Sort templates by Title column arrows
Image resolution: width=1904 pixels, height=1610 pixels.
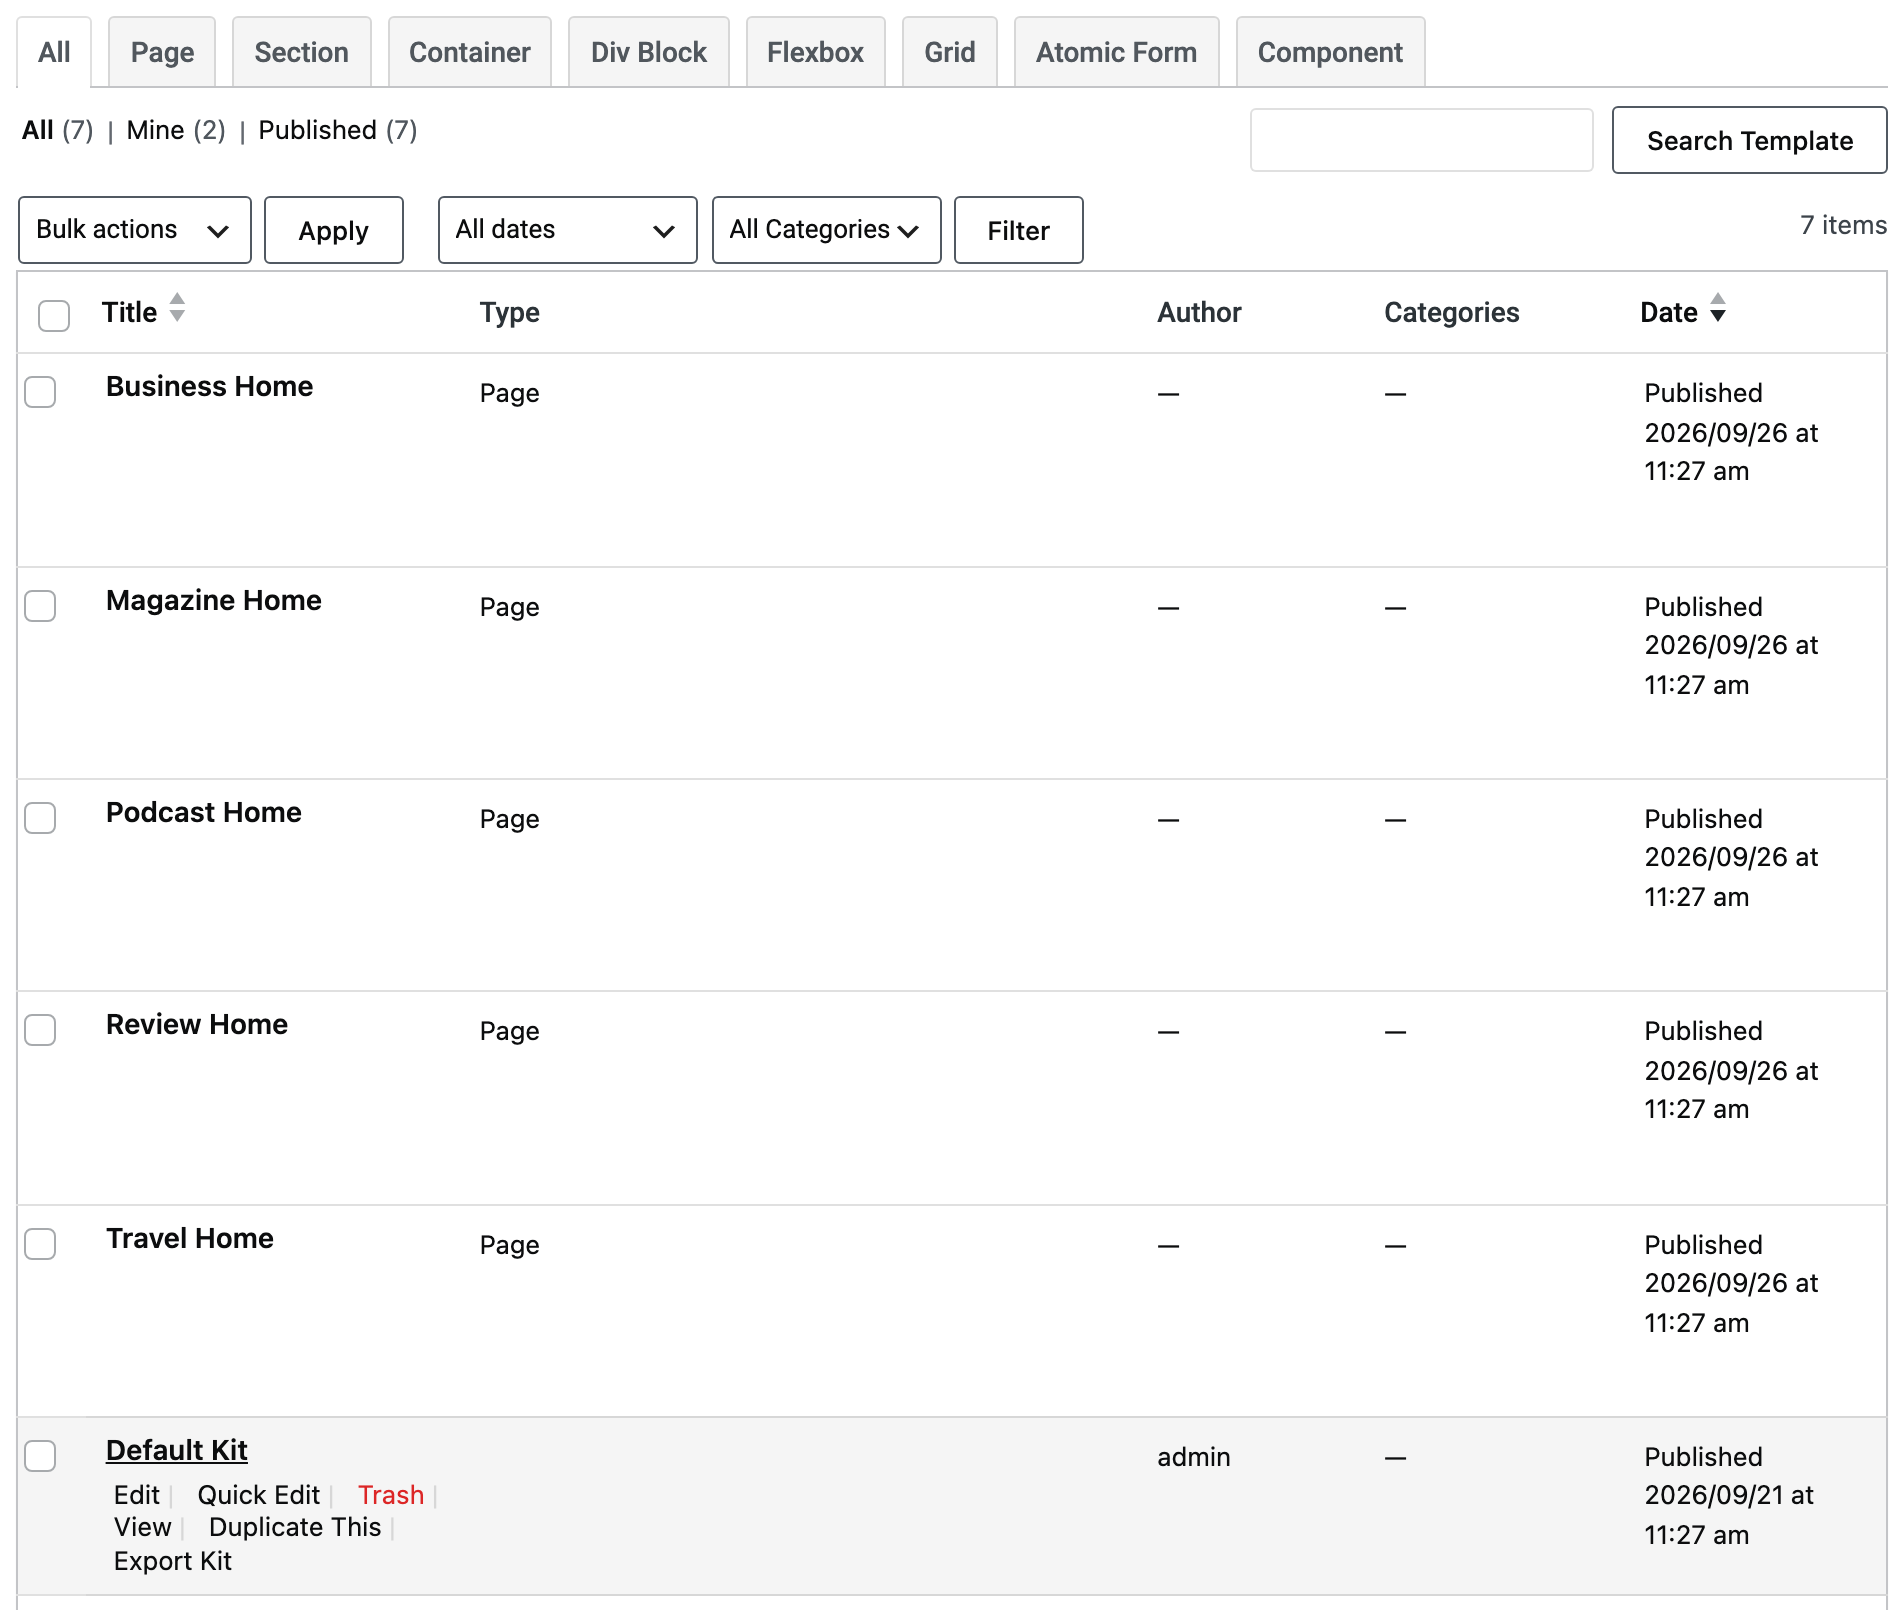177,308
